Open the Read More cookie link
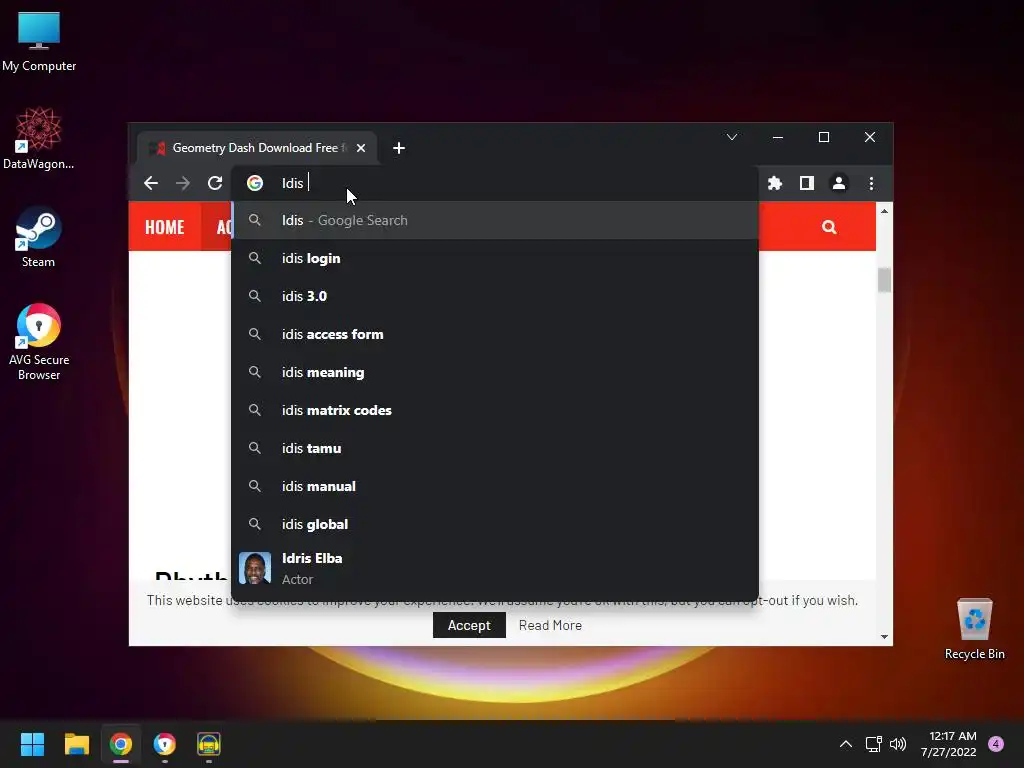This screenshot has height=768, width=1024. [550, 626]
